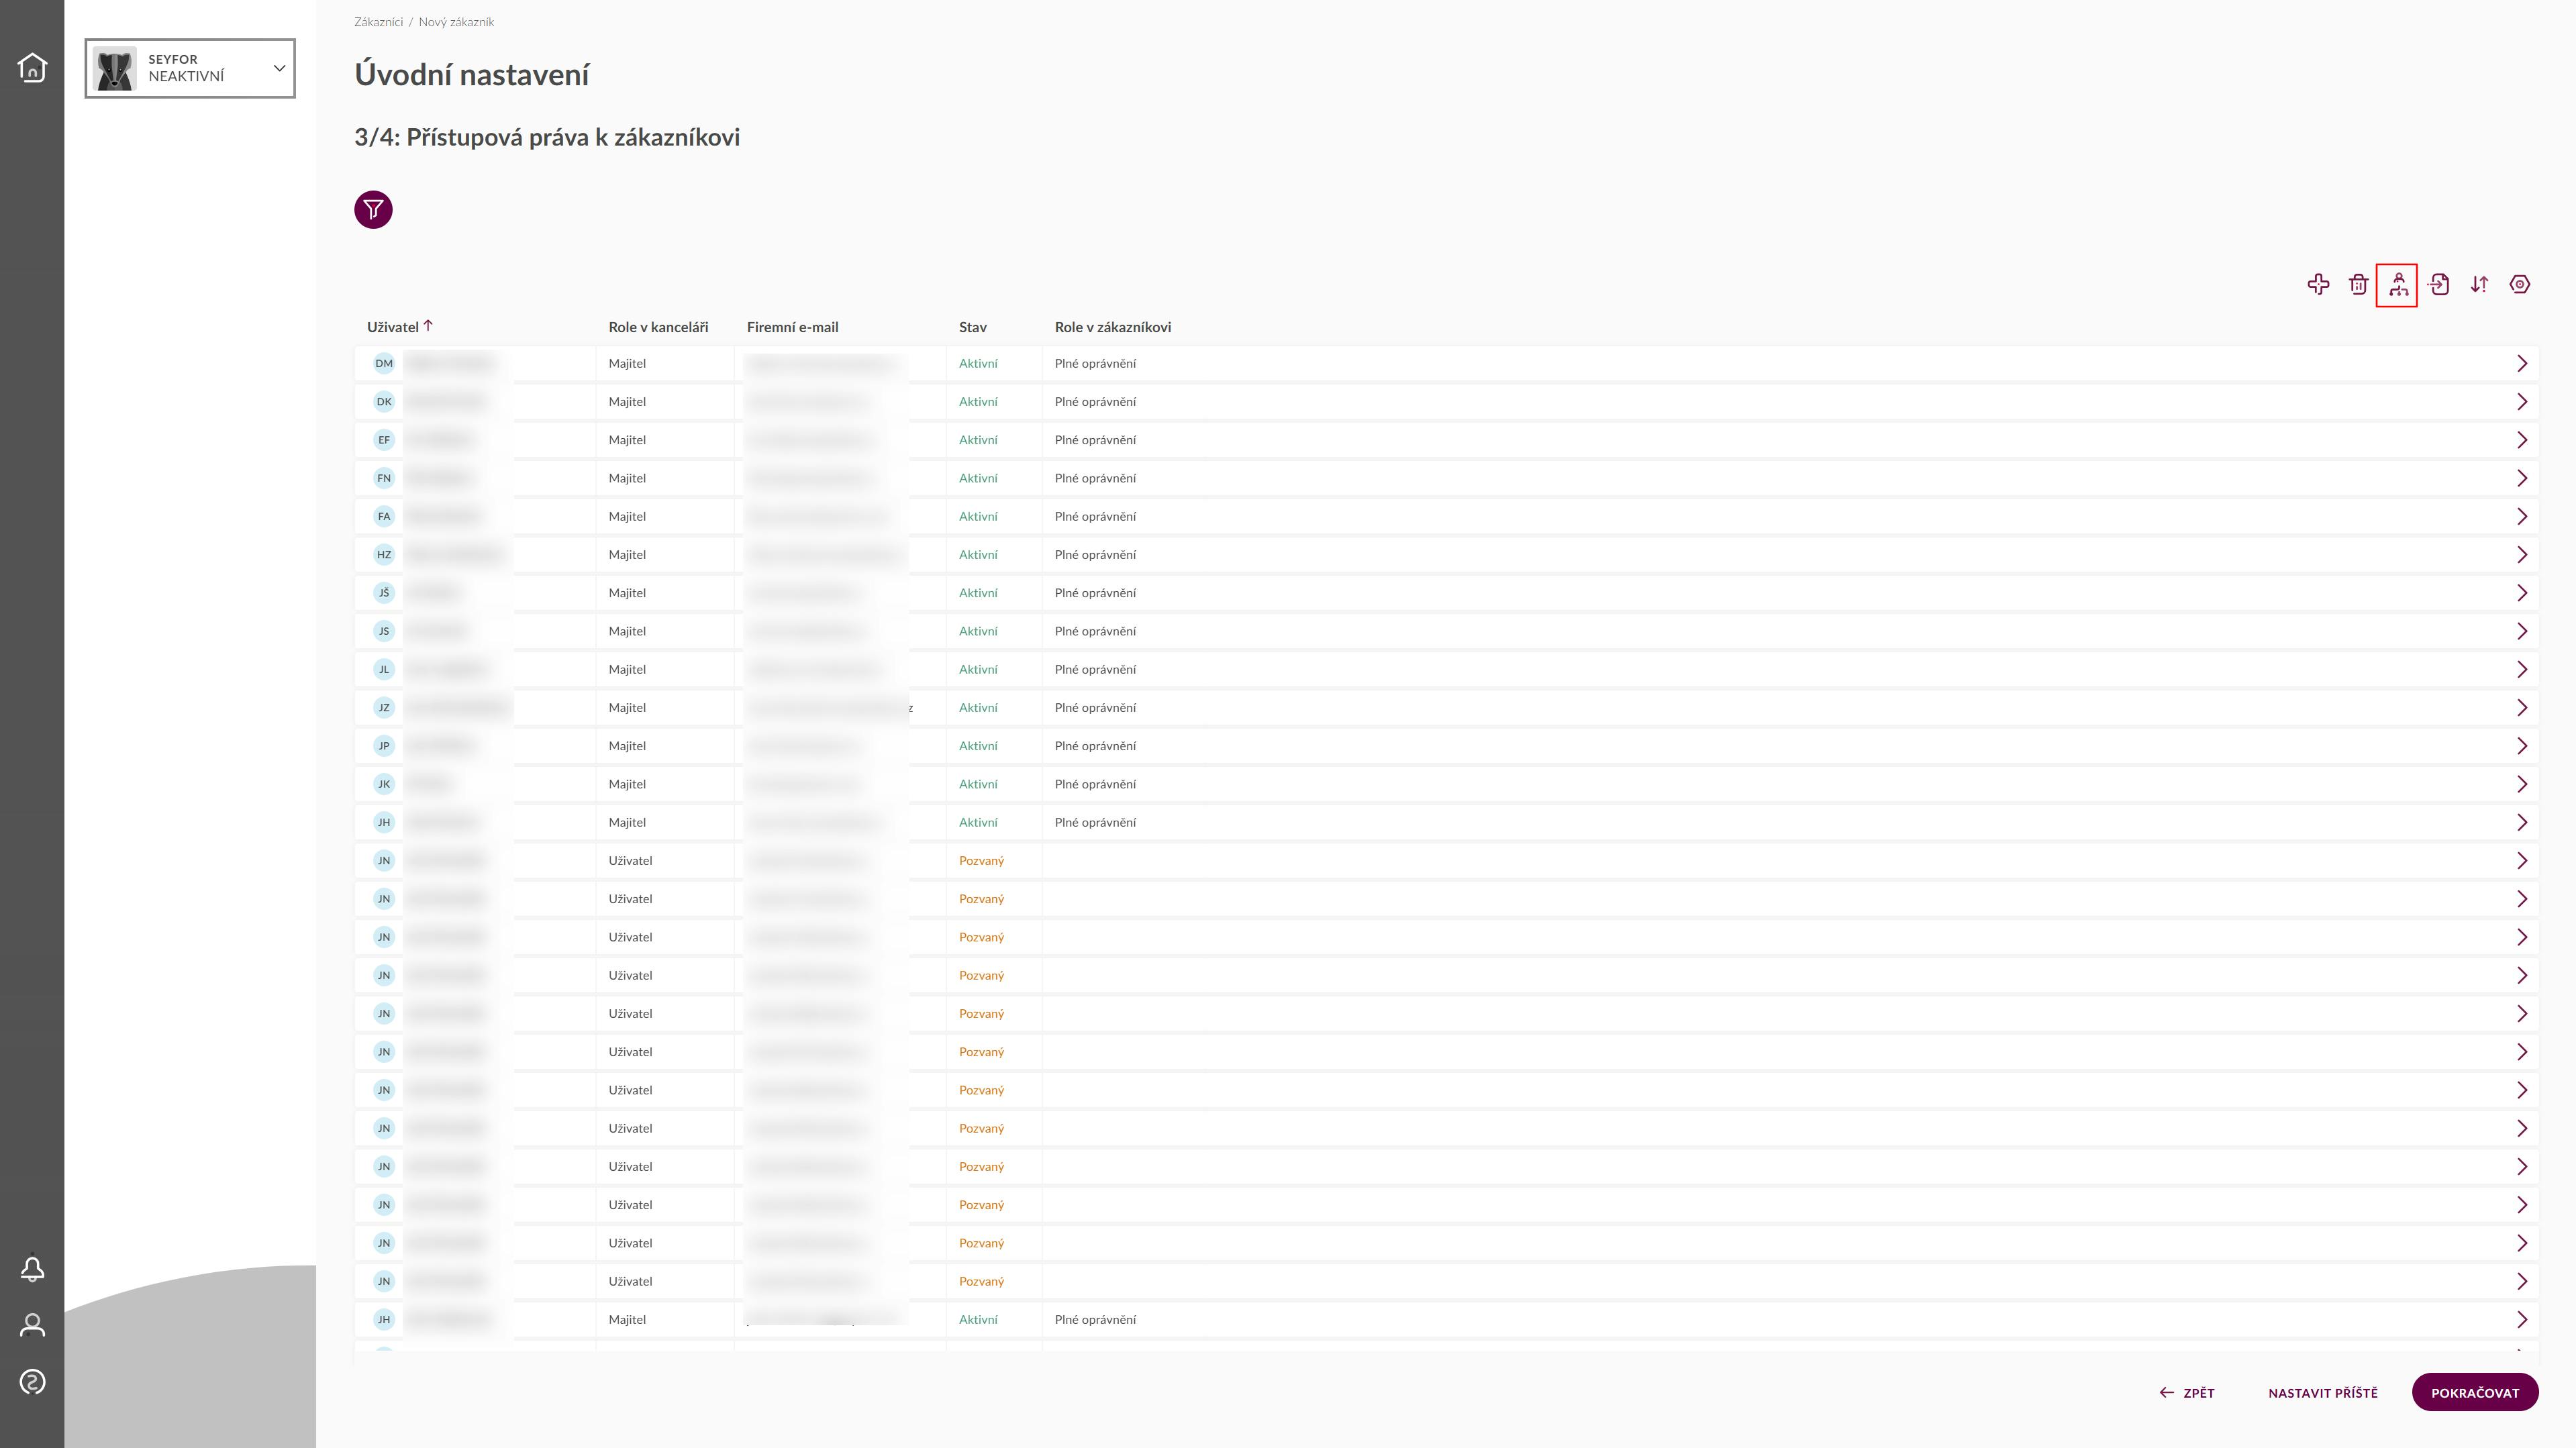Open help question mark icon in sidebar
Viewport: 2576px width, 1448px height.
[32, 1382]
